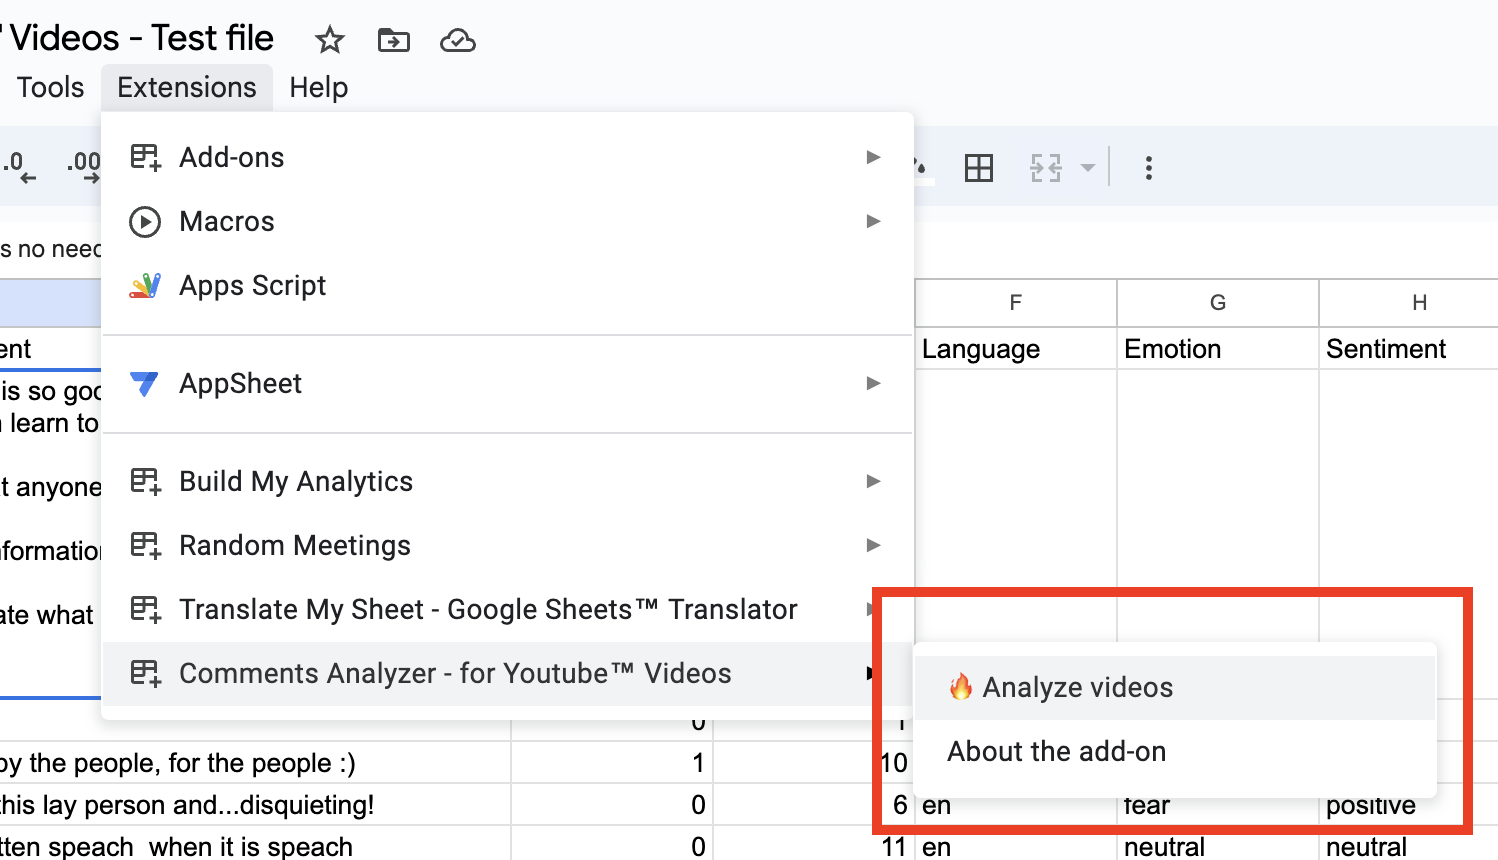Open merge cells dropdown arrow
The image size is (1498, 860).
point(1088,168)
